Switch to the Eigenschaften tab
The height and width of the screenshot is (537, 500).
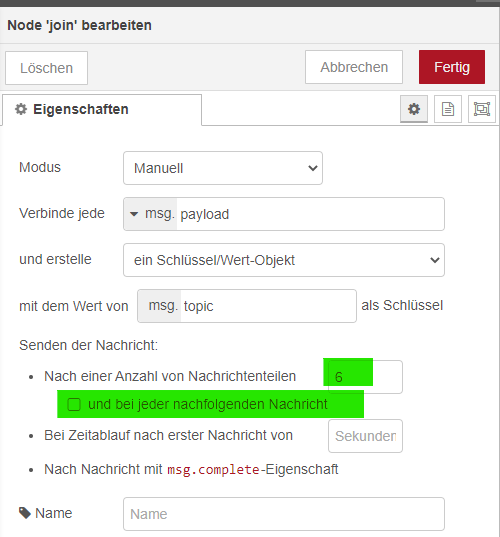point(102,110)
